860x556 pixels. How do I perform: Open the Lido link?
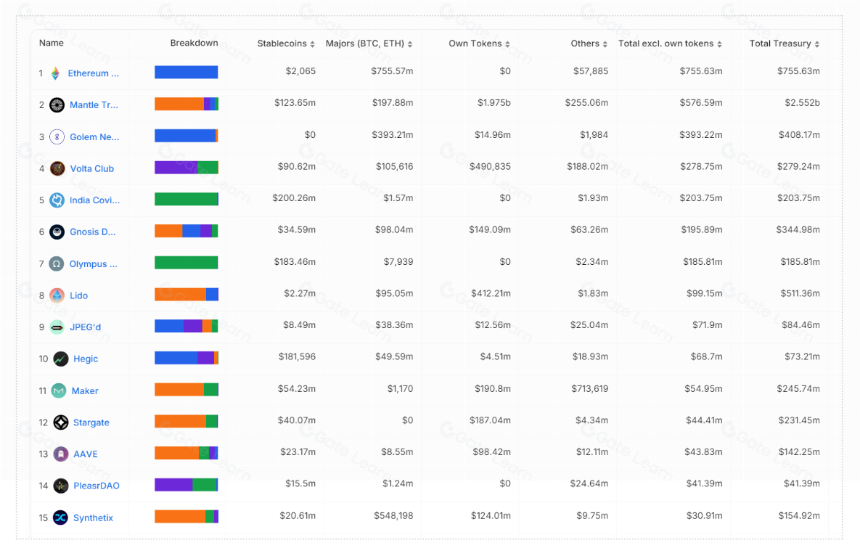click(x=78, y=296)
